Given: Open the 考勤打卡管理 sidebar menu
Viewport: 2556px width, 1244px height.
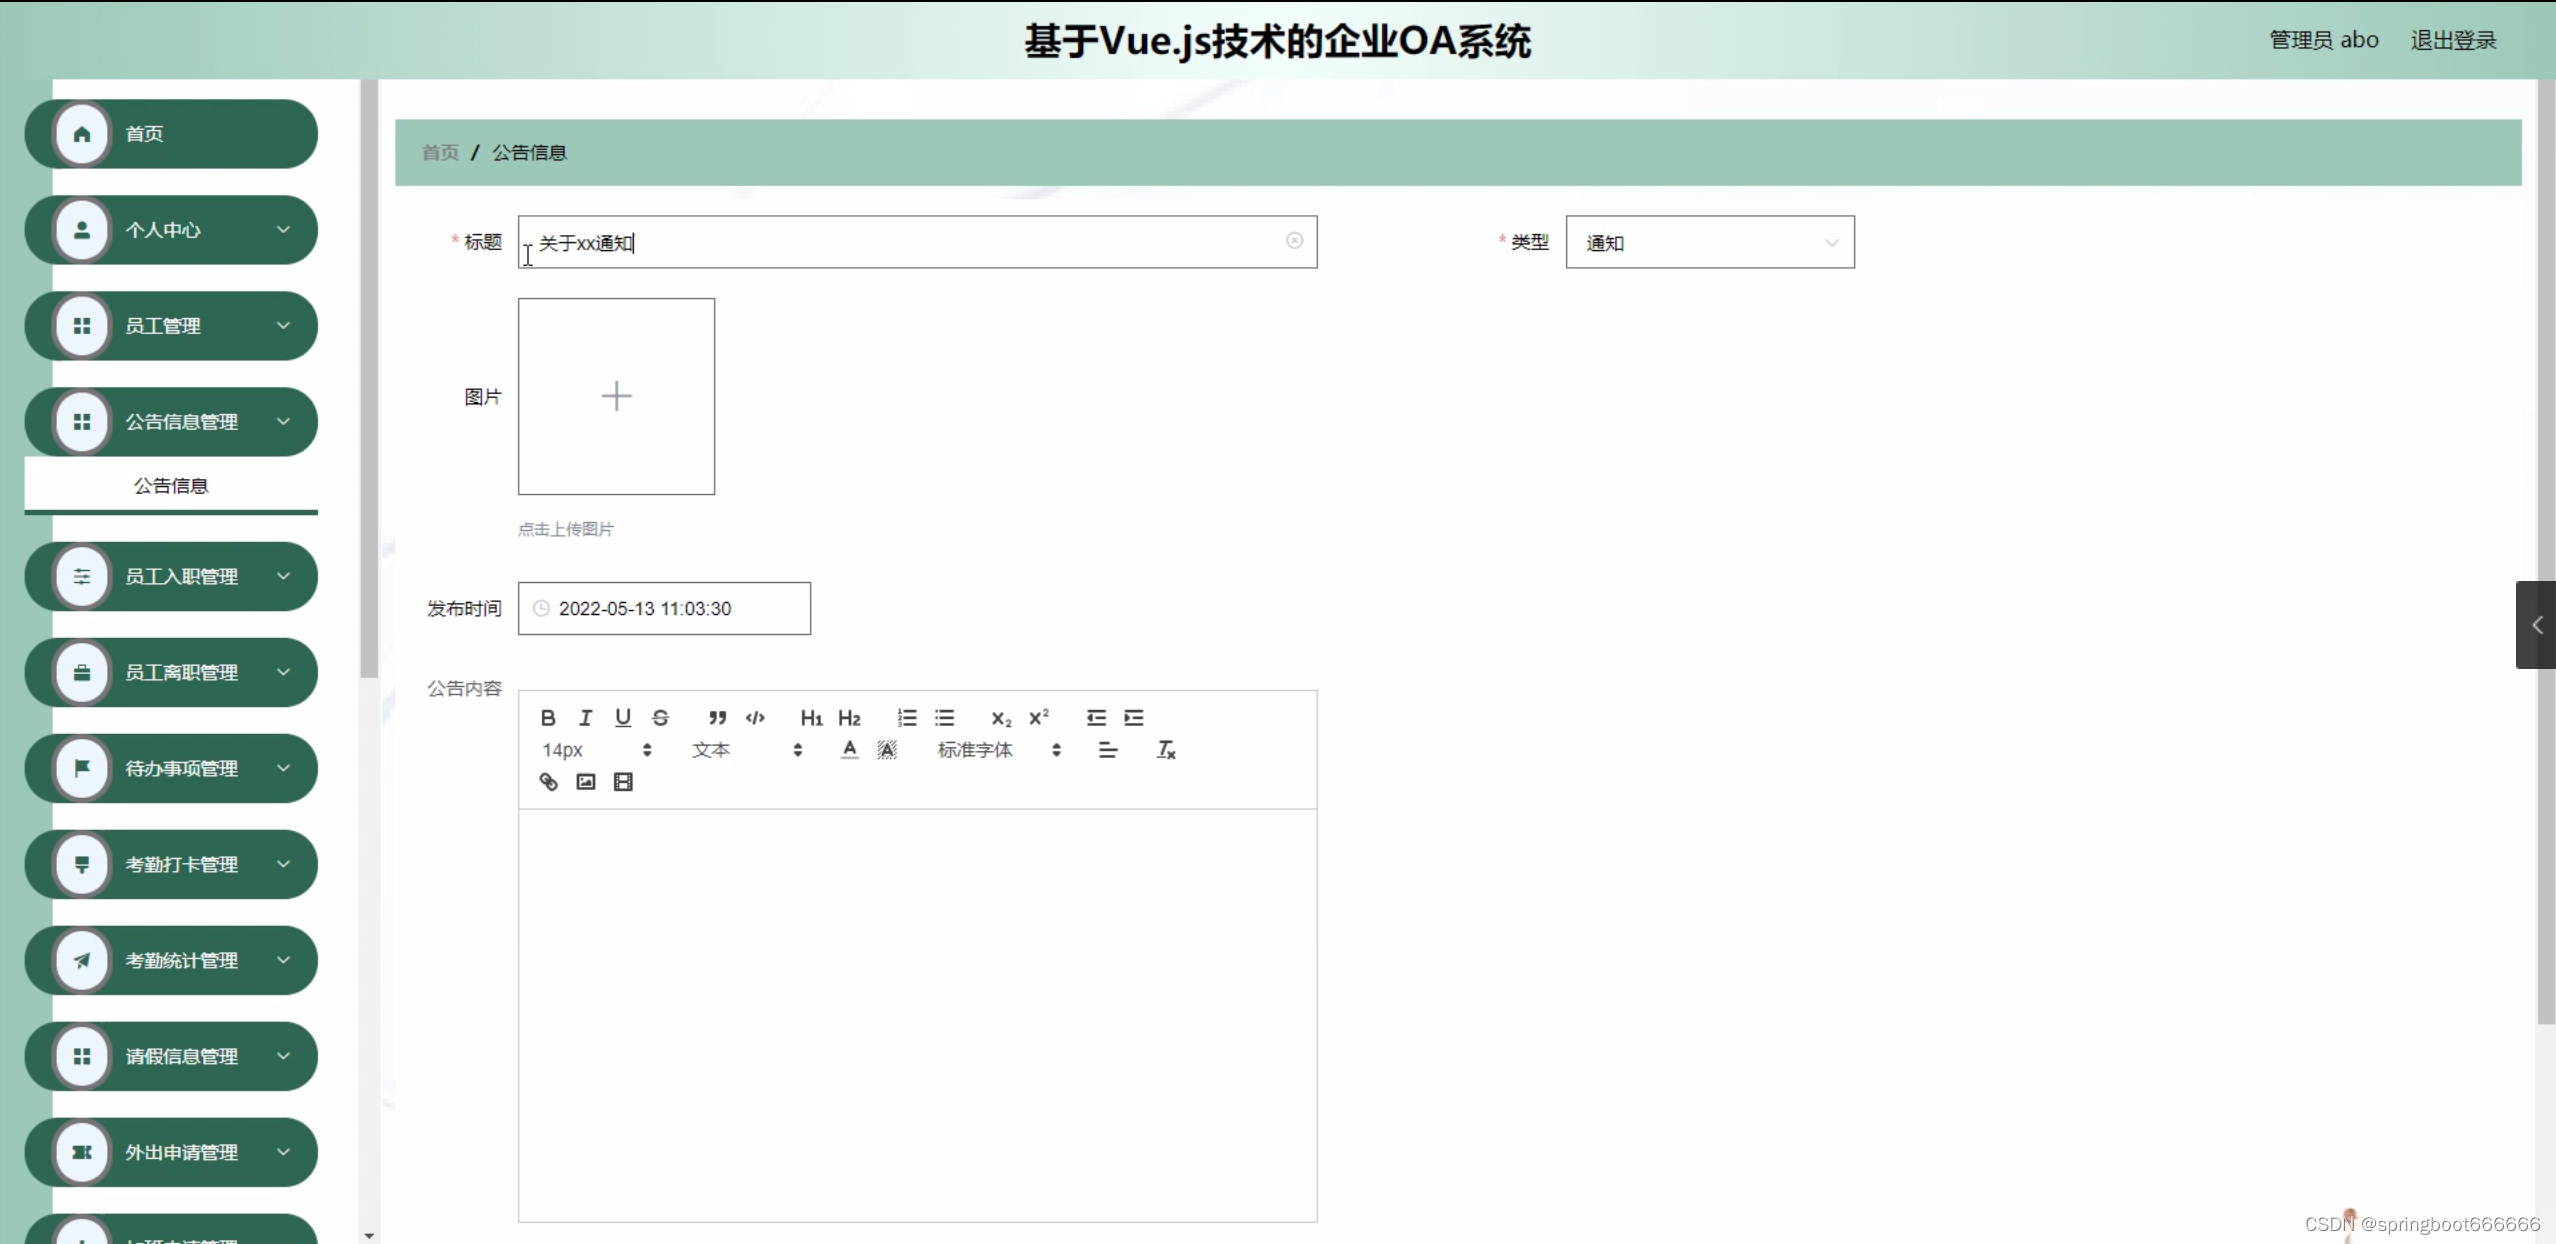Looking at the screenshot, I should (171, 864).
